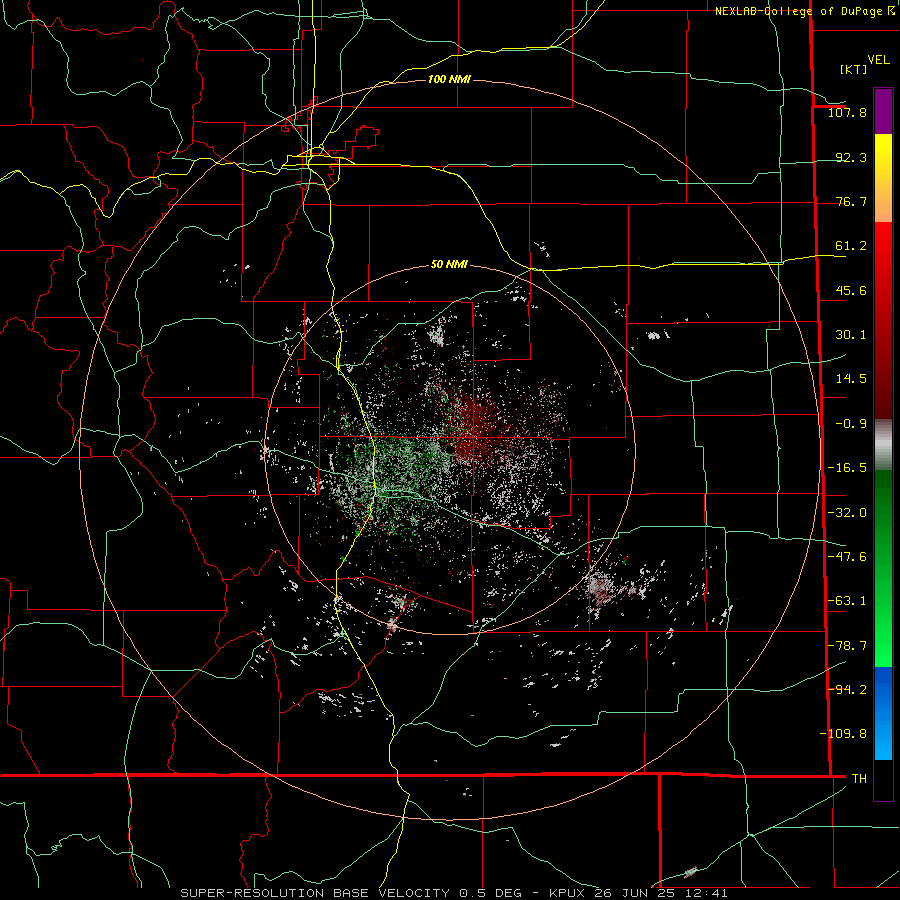The width and height of the screenshot is (900, 900).
Task: Click the Super-Resolution Base Velocity caption text
Action: 454,893
